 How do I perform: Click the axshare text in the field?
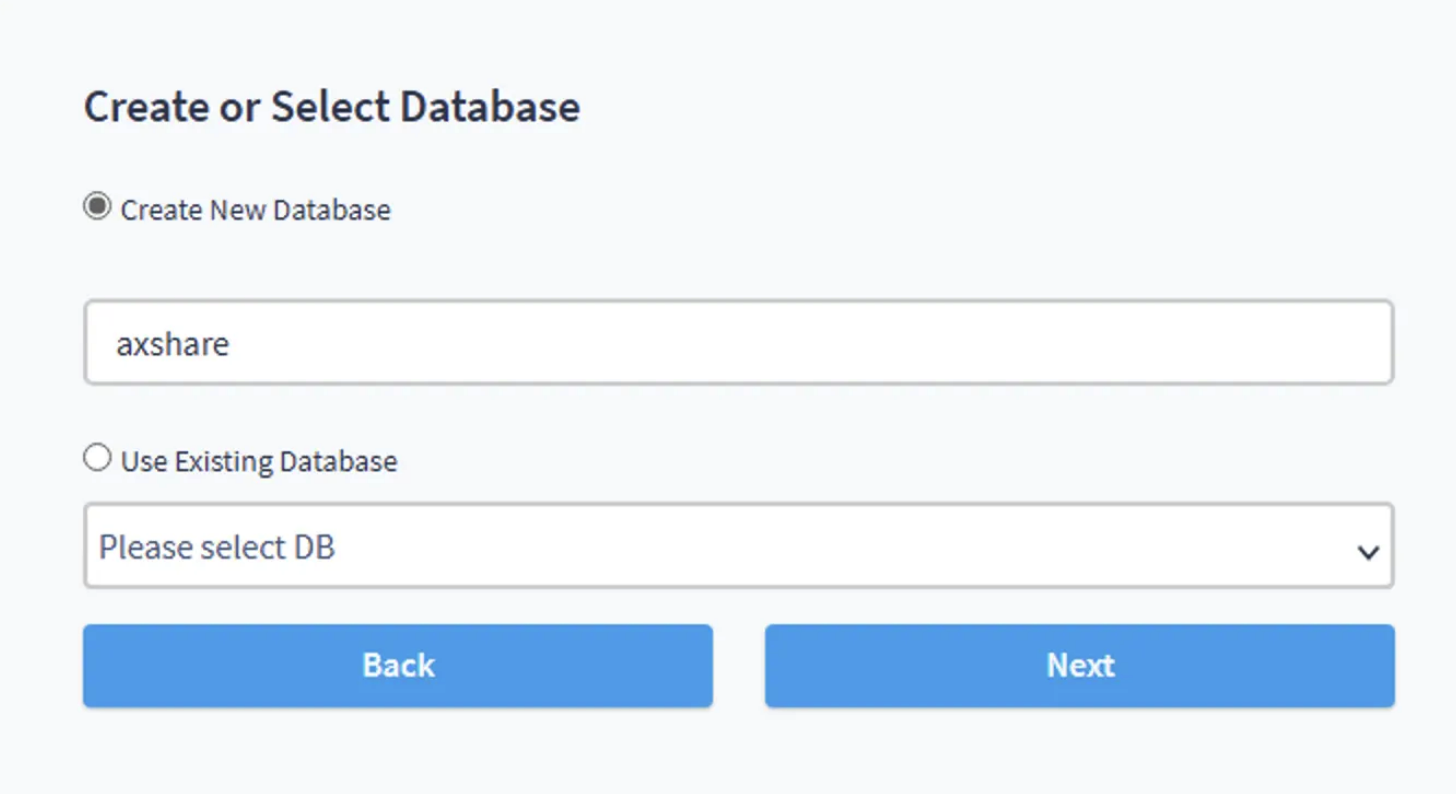[x=173, y=343]
